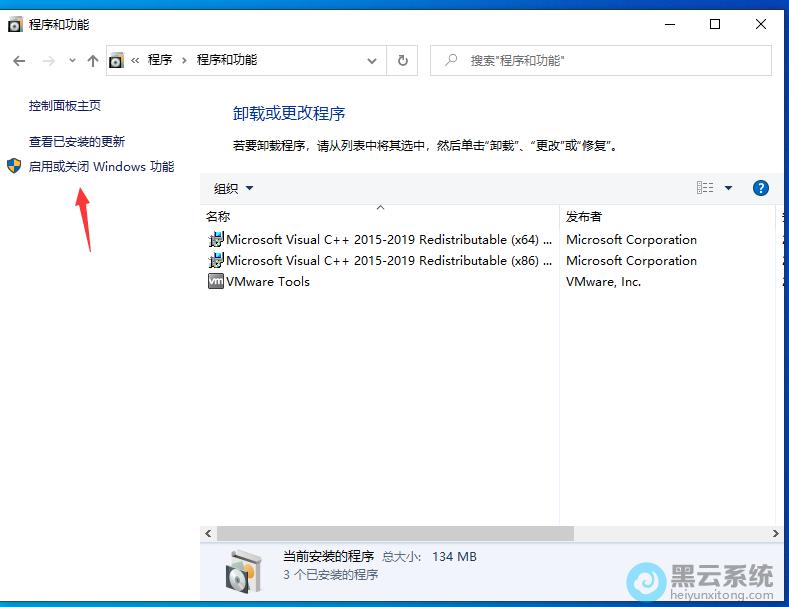Click the 程序和功能 breadcrumb segment
The width and height of the screenshot is (789, 607).
[226, 60]
